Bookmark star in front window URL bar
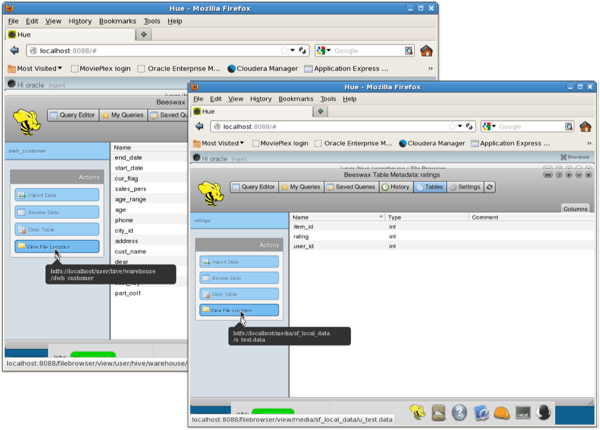This screenshot has width=600, height=430. tap(452, 126)
